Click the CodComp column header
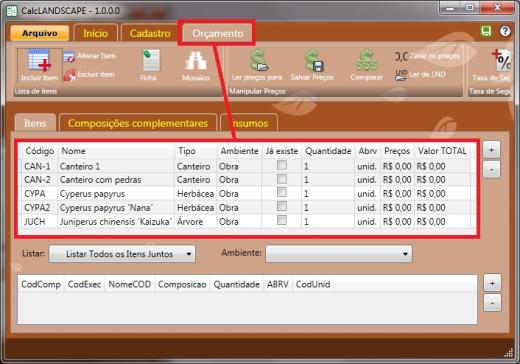This screenshot has width=520, height=364. 41,284
